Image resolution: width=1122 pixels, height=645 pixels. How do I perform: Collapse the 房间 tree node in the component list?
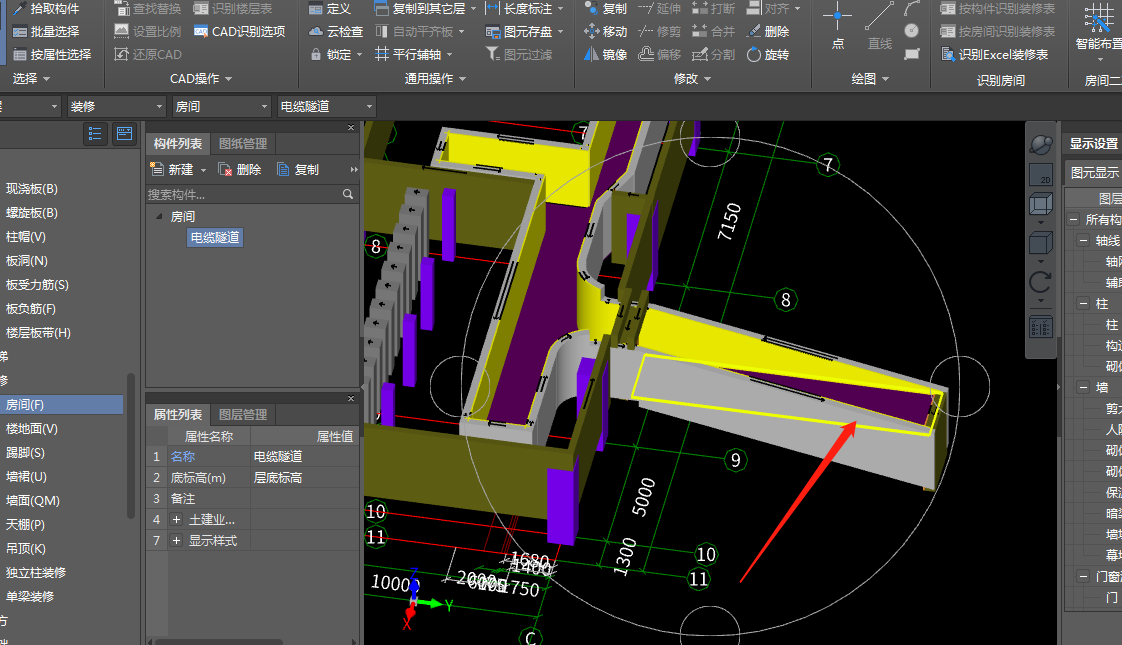click(x=159, y=216)
